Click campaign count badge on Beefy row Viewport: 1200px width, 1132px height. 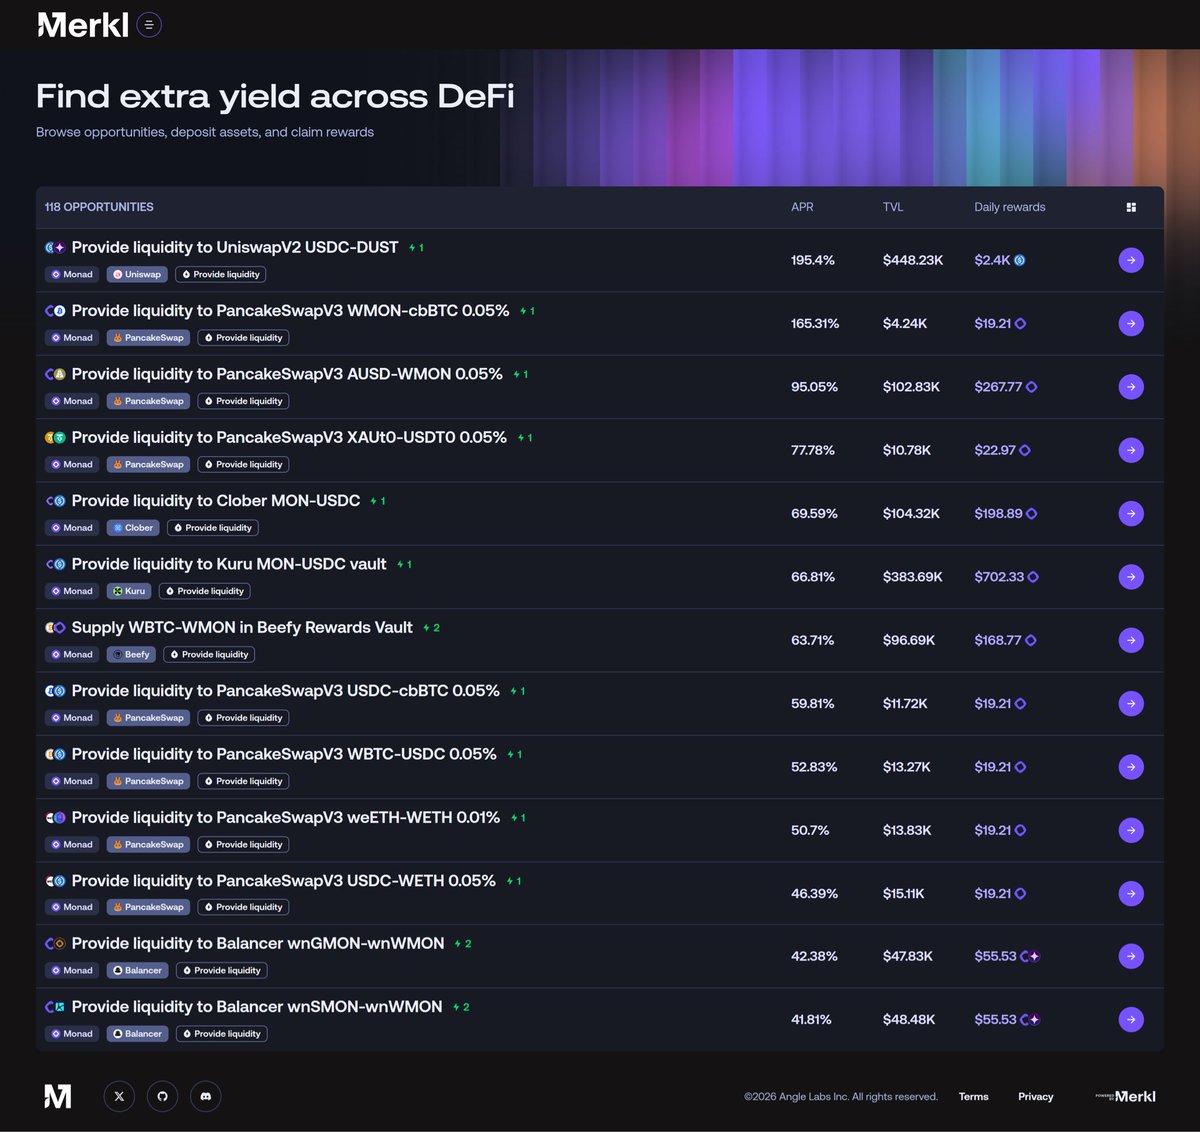(x=431, y=628)
